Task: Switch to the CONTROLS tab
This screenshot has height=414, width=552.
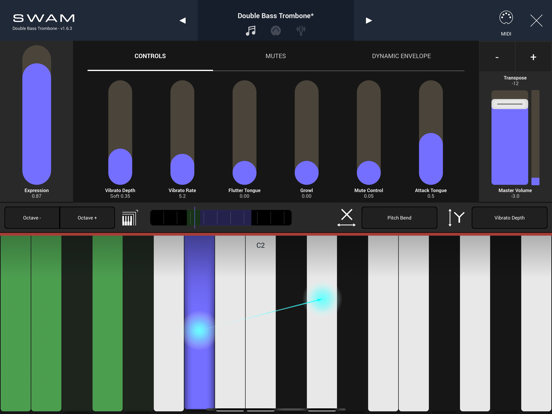Action: click(150, 56)
